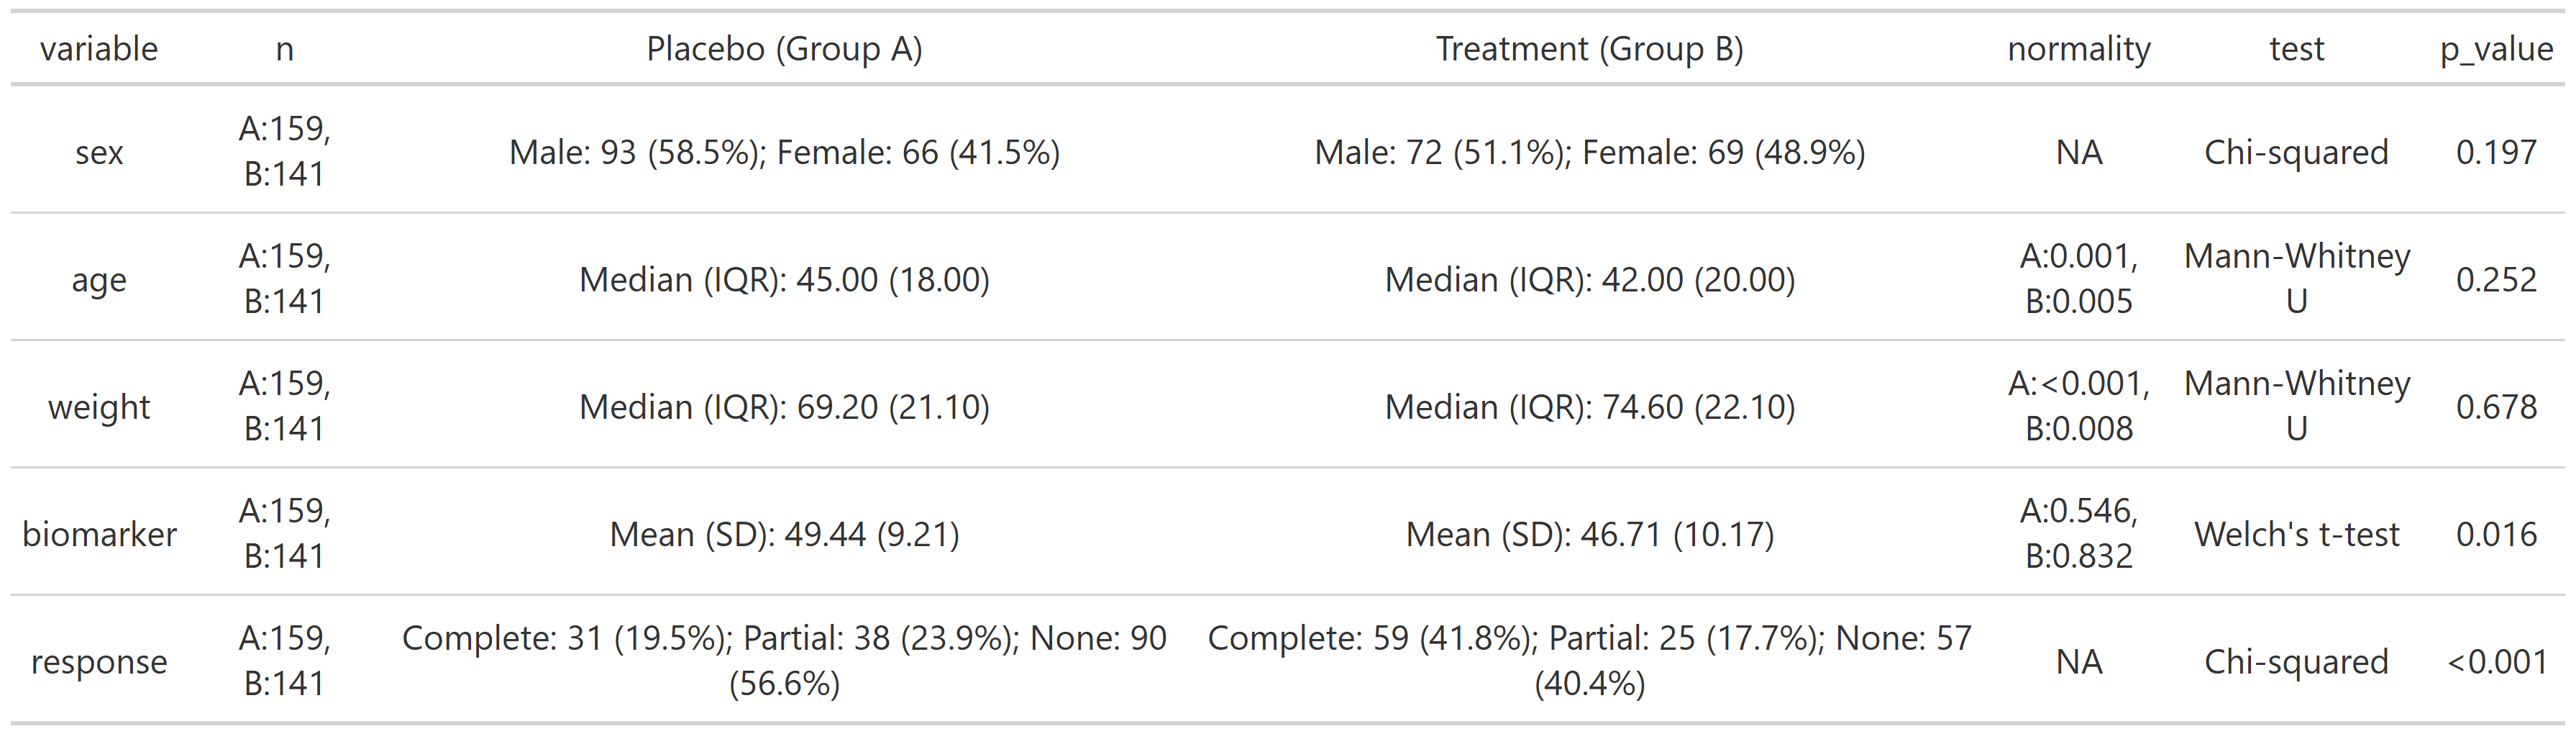This screenshot has width=2576, height=734.
Task: Click 'Male: 93 (58.5%)' placebo sex cell
Action: click(784, 152)
